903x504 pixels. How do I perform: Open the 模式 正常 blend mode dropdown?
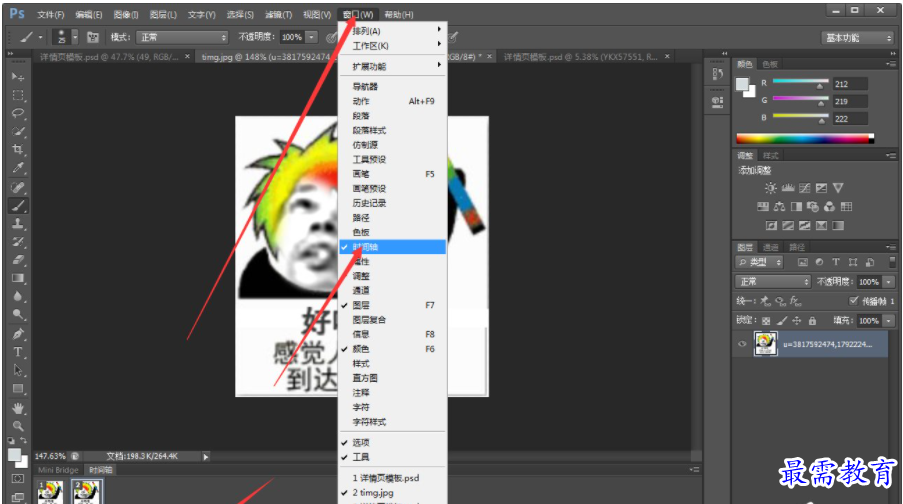point(183,37)
